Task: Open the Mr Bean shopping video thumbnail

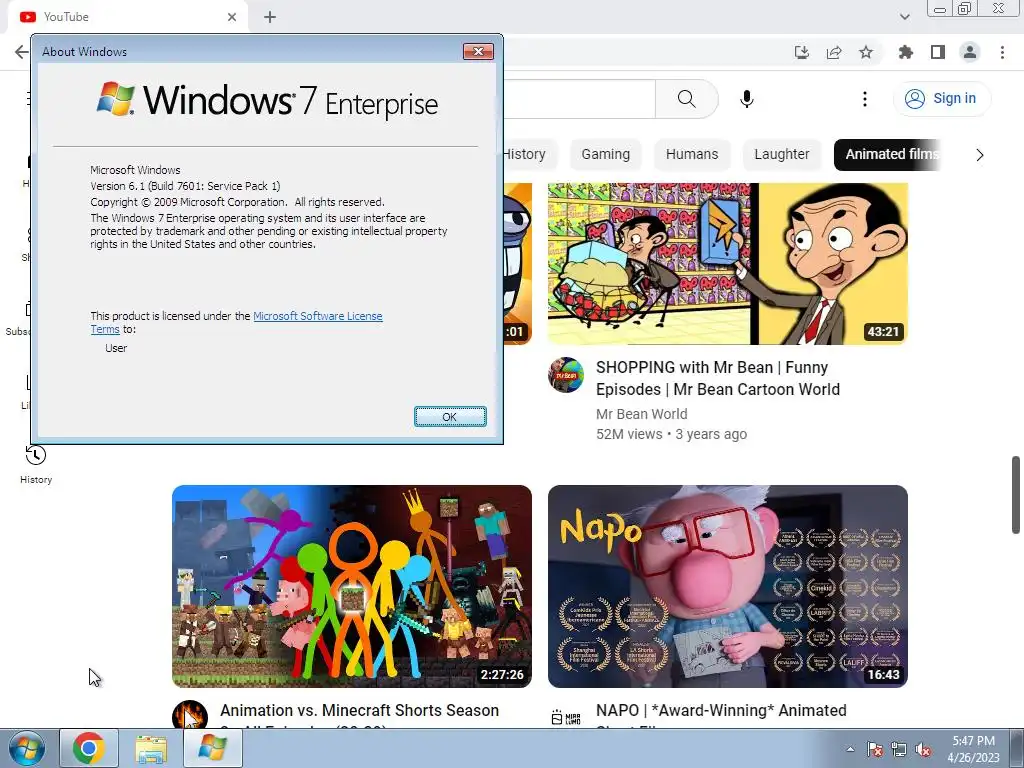Action: coord(728,263)
